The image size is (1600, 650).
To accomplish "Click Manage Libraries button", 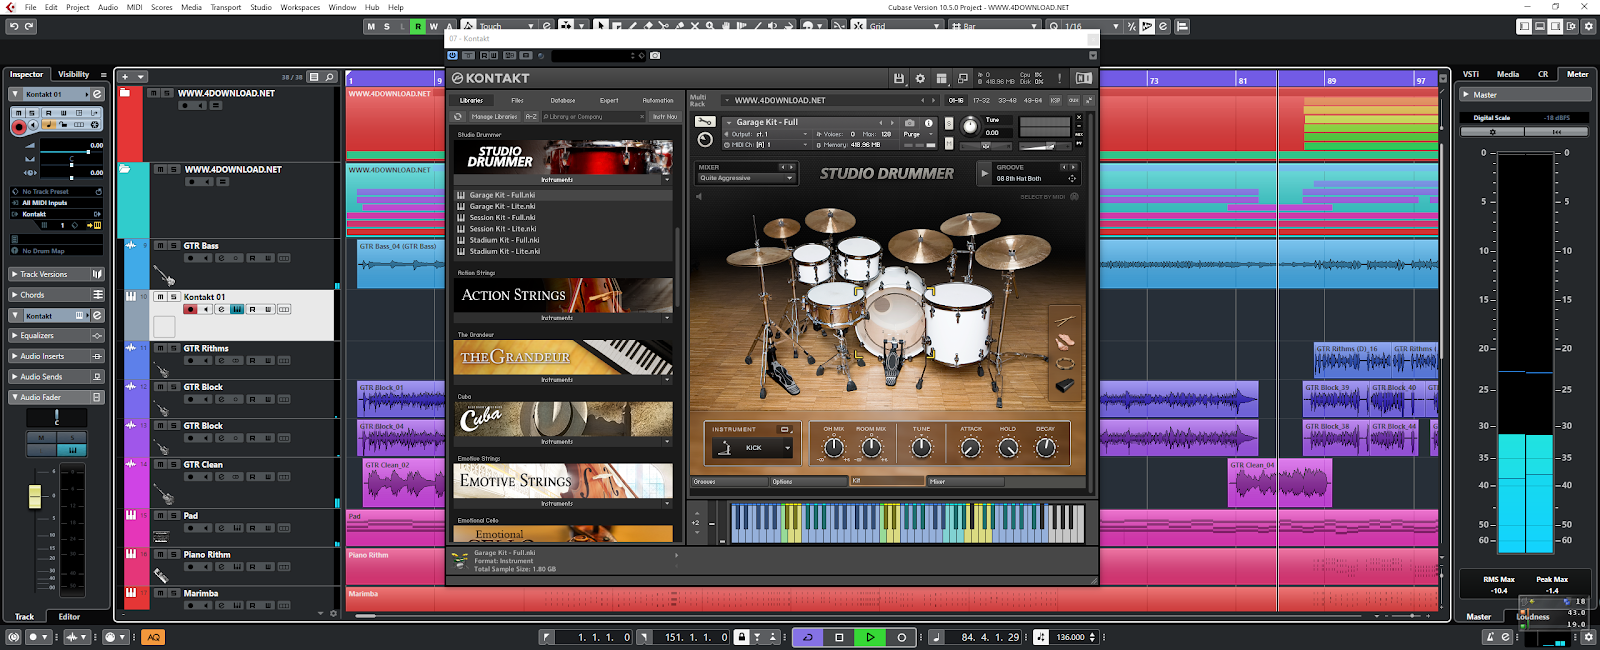I will pos(495,117).
